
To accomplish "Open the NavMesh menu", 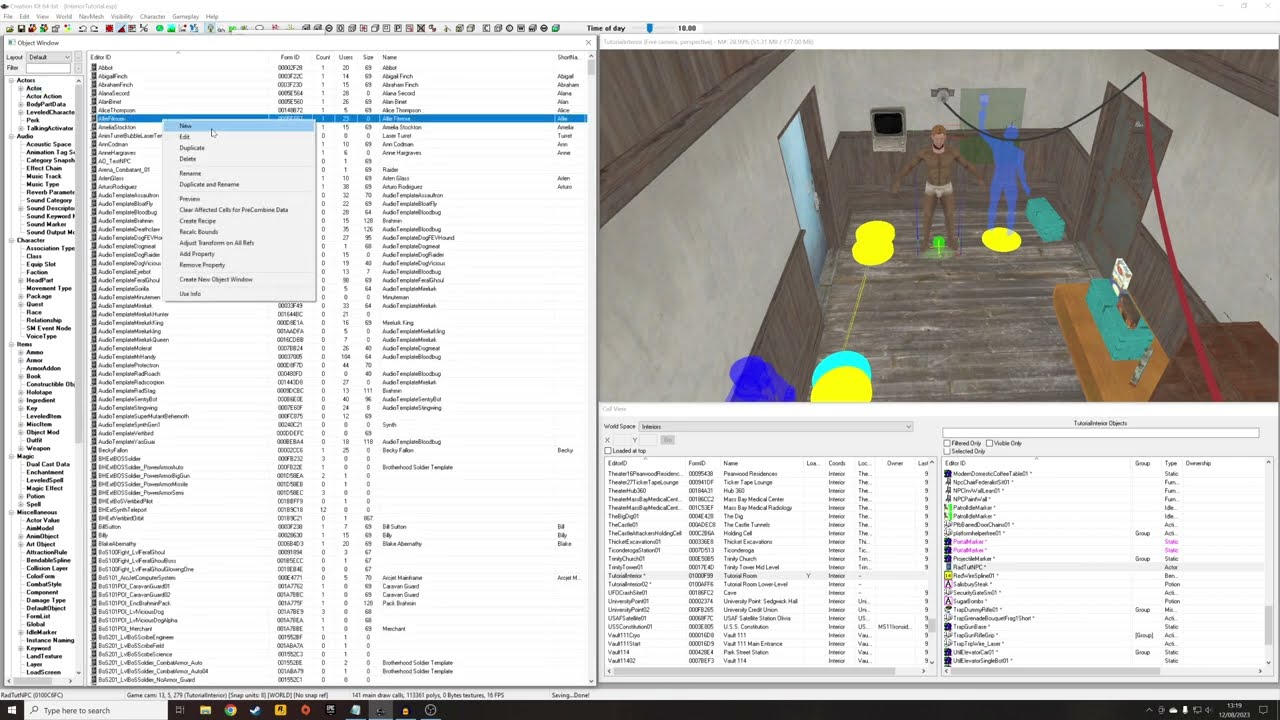I will tap(90, 17).
